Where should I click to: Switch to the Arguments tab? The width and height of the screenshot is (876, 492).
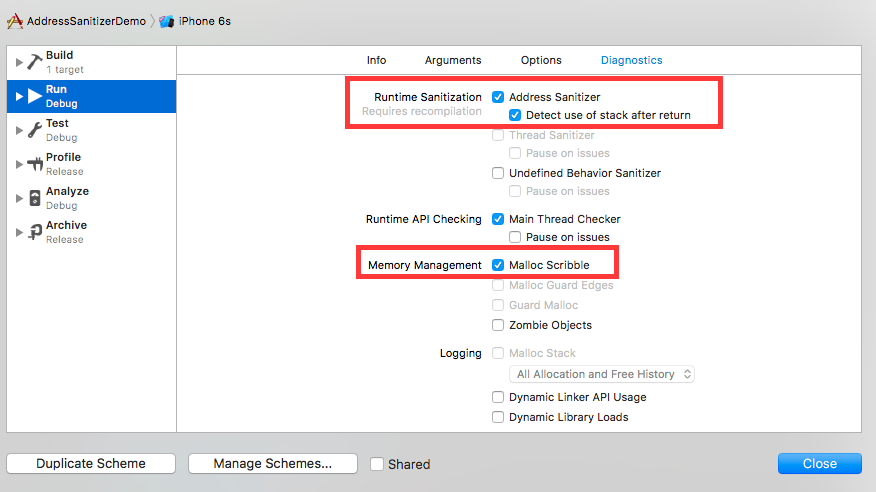453,60
